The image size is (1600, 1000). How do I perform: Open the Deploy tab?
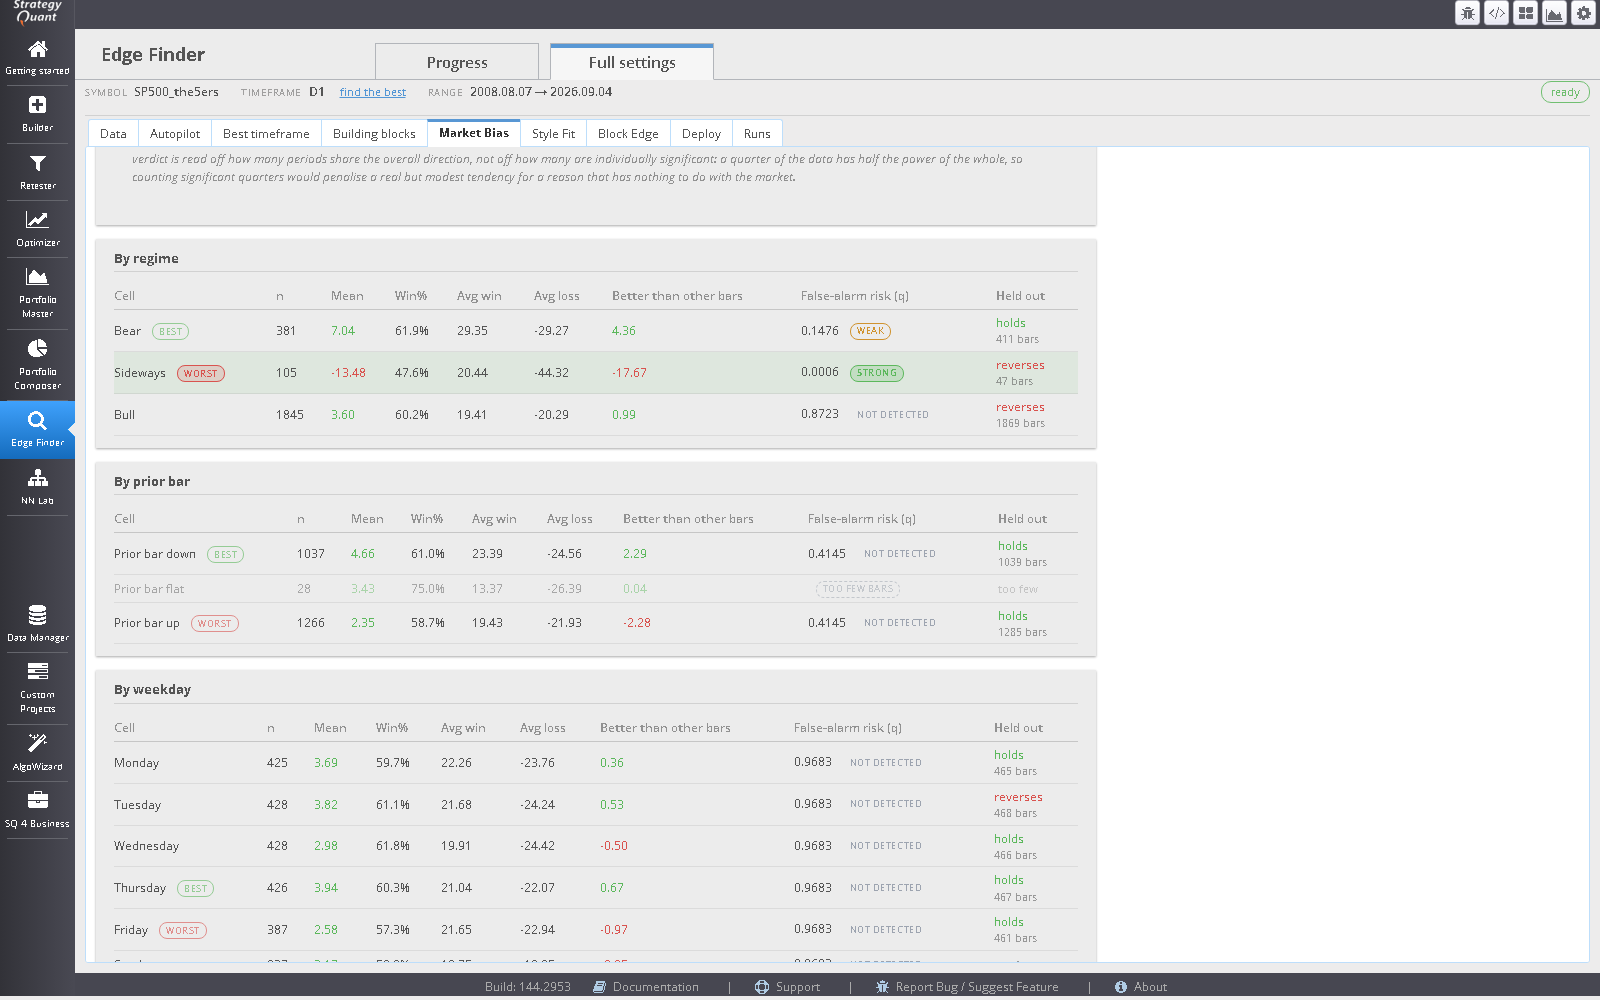(701, 133)
